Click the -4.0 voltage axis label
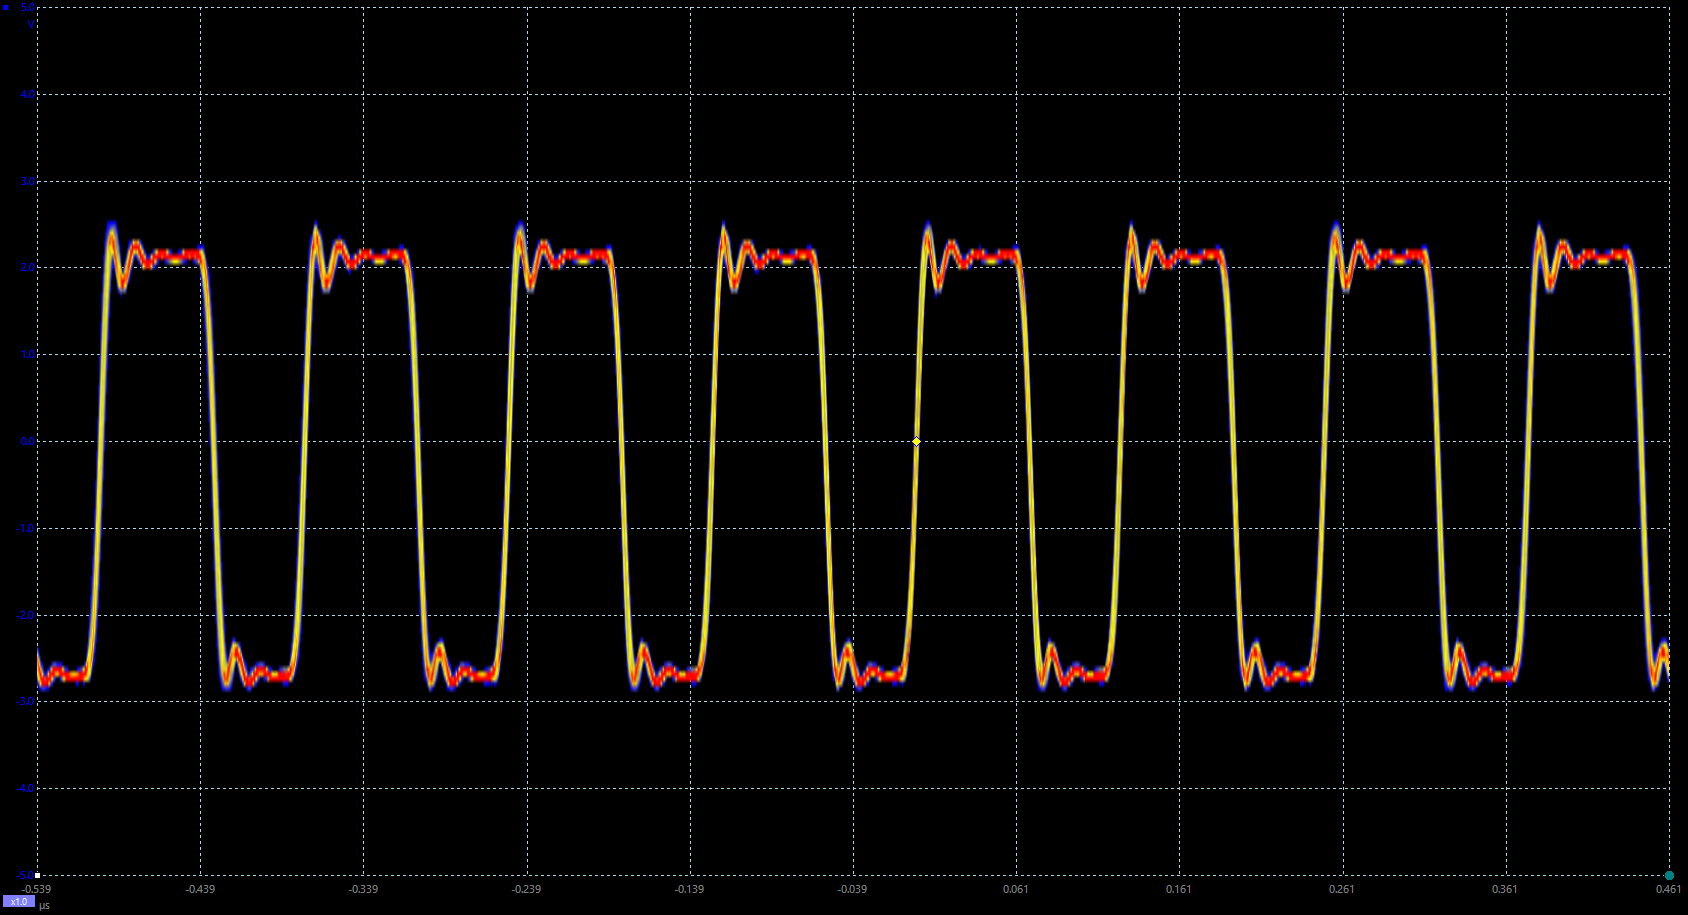 point(25,788)
